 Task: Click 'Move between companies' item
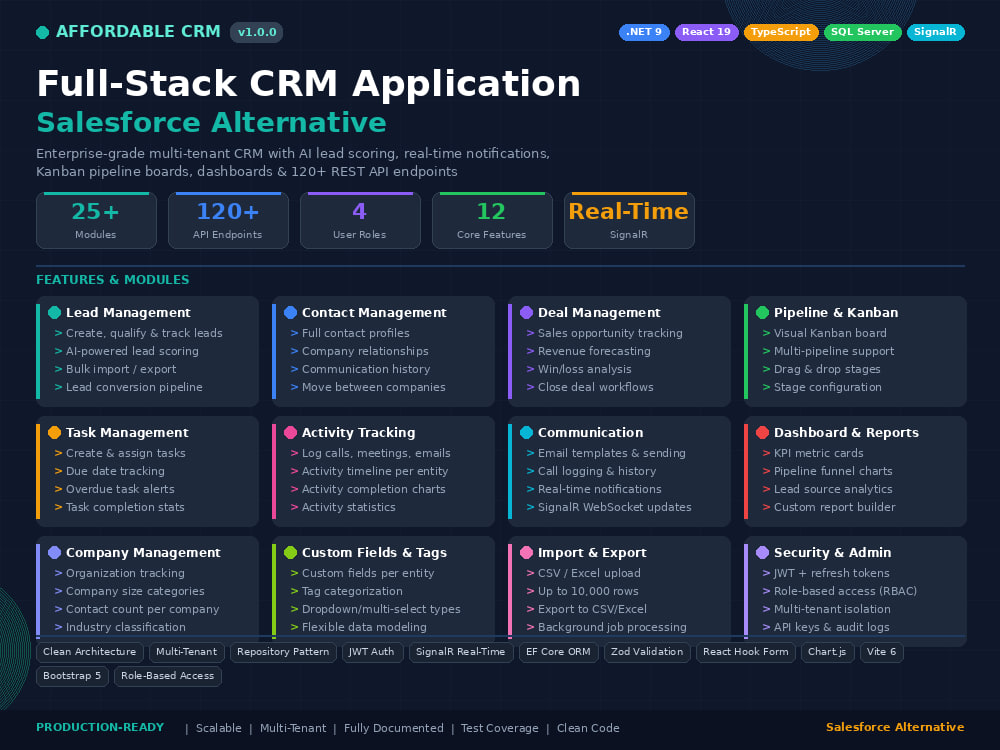[x=374, y=387]
